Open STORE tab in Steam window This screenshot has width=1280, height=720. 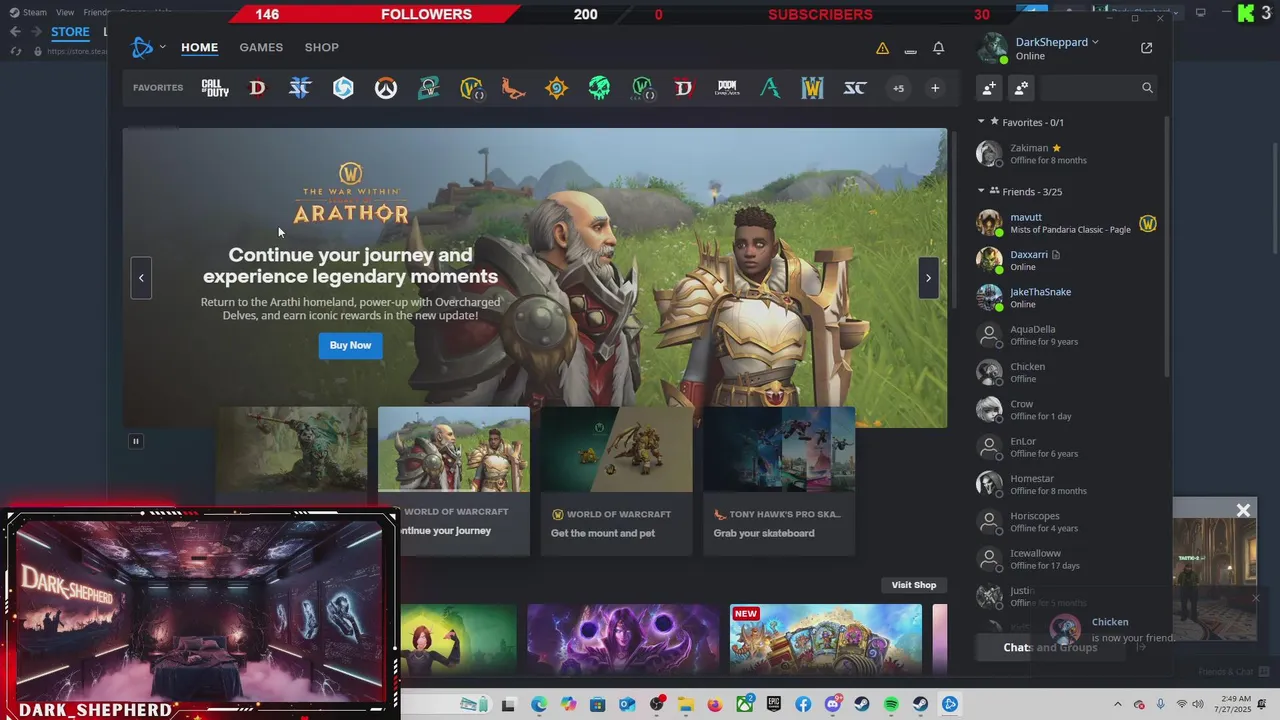(x=70, y=32)
